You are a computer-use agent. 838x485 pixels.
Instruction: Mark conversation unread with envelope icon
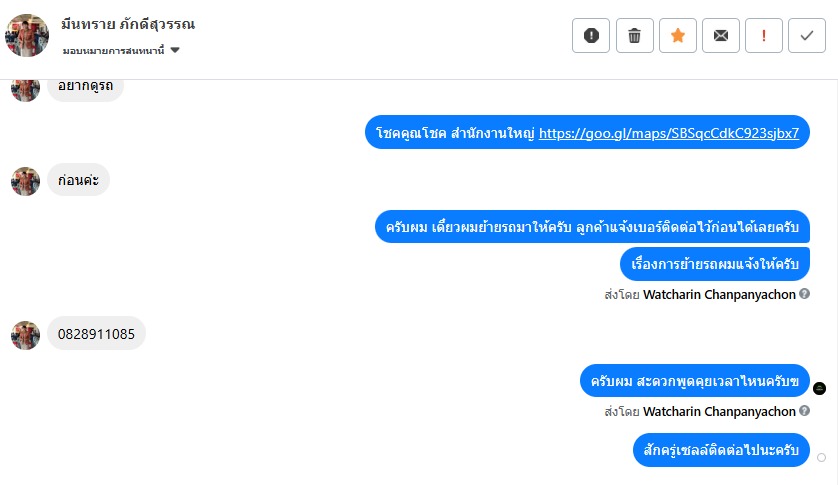(x=721, y=36)
